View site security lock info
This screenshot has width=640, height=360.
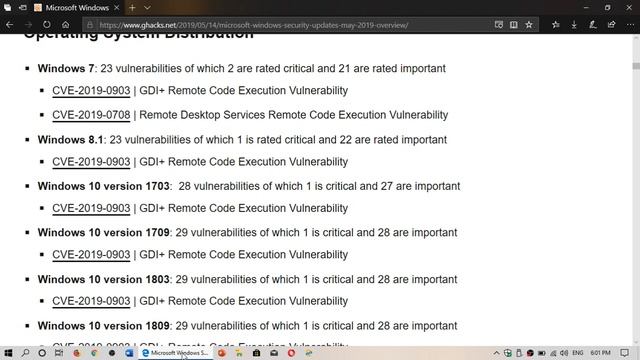(90, 25)
